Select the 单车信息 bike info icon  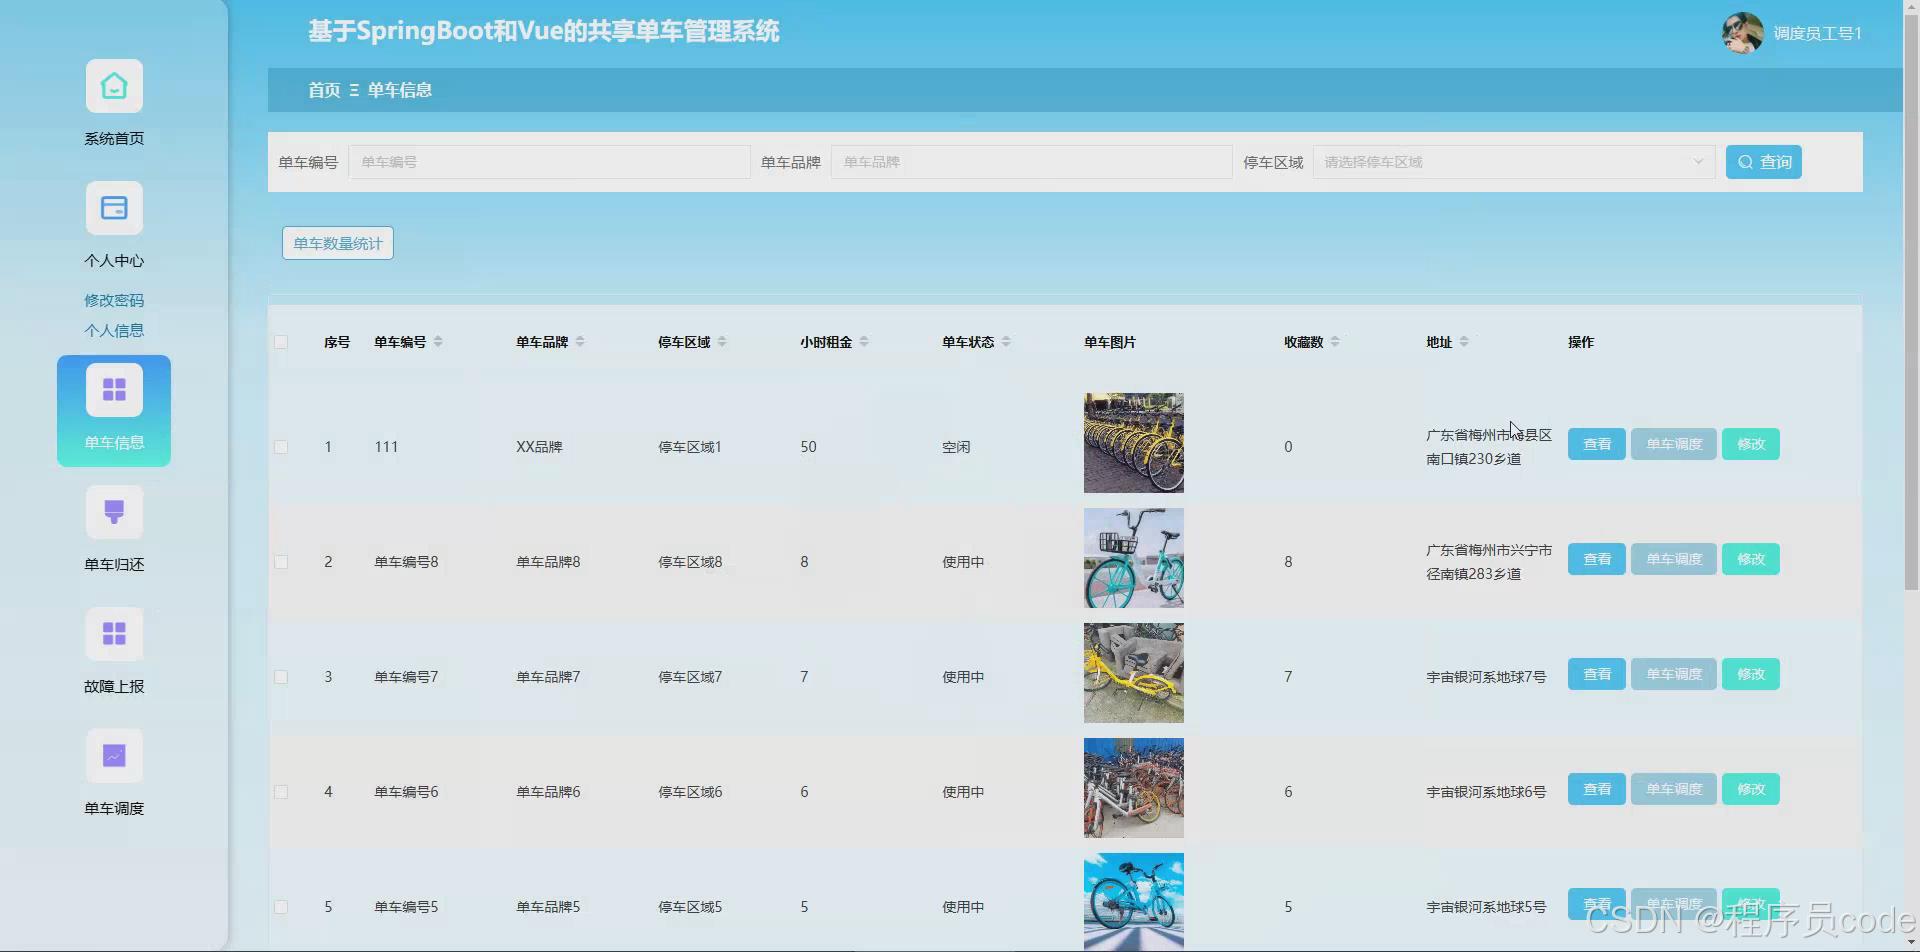tap(113, 388)
